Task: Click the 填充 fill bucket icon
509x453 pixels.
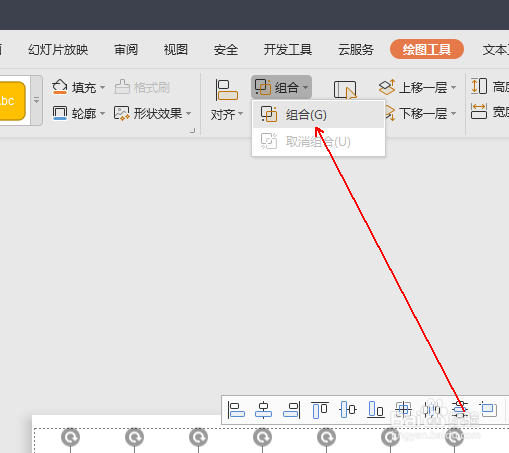Action: [60, 87]
